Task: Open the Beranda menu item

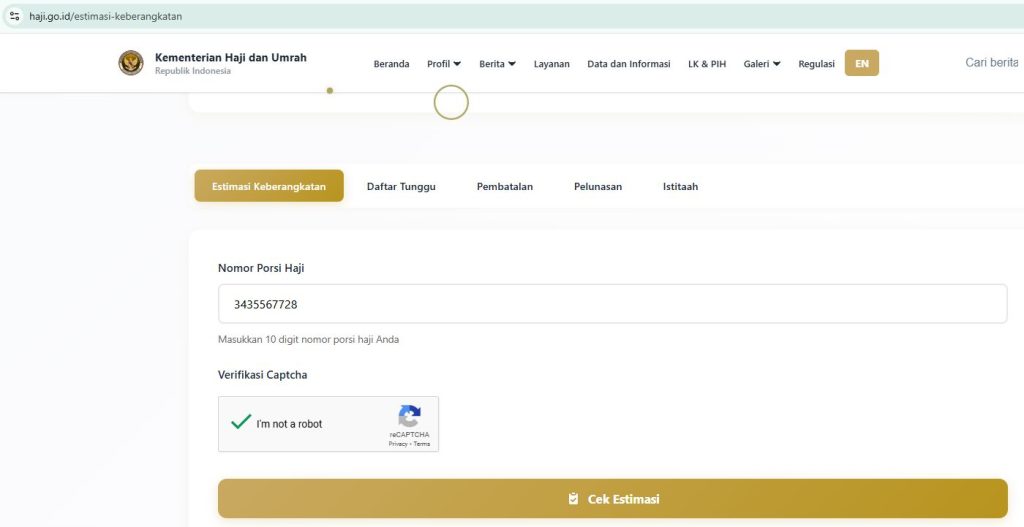Action: point(391,64)
